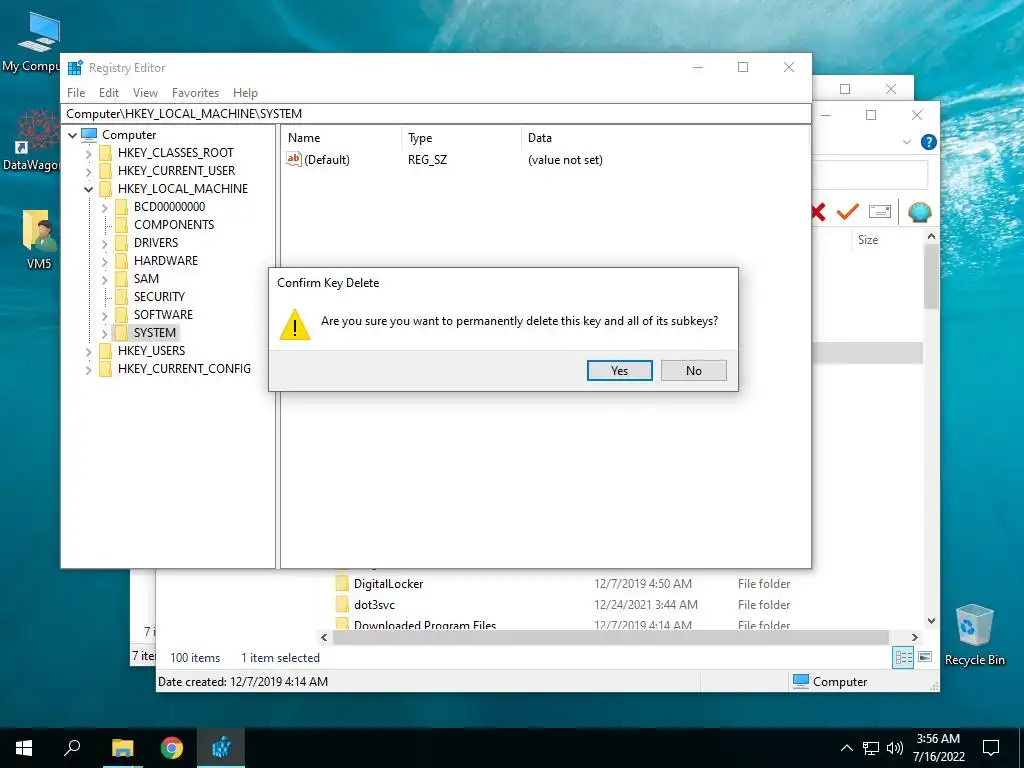Select the HKEY_LOCAL_MACHINE key
1024x768 pixels.
click(x=182, y=189)
